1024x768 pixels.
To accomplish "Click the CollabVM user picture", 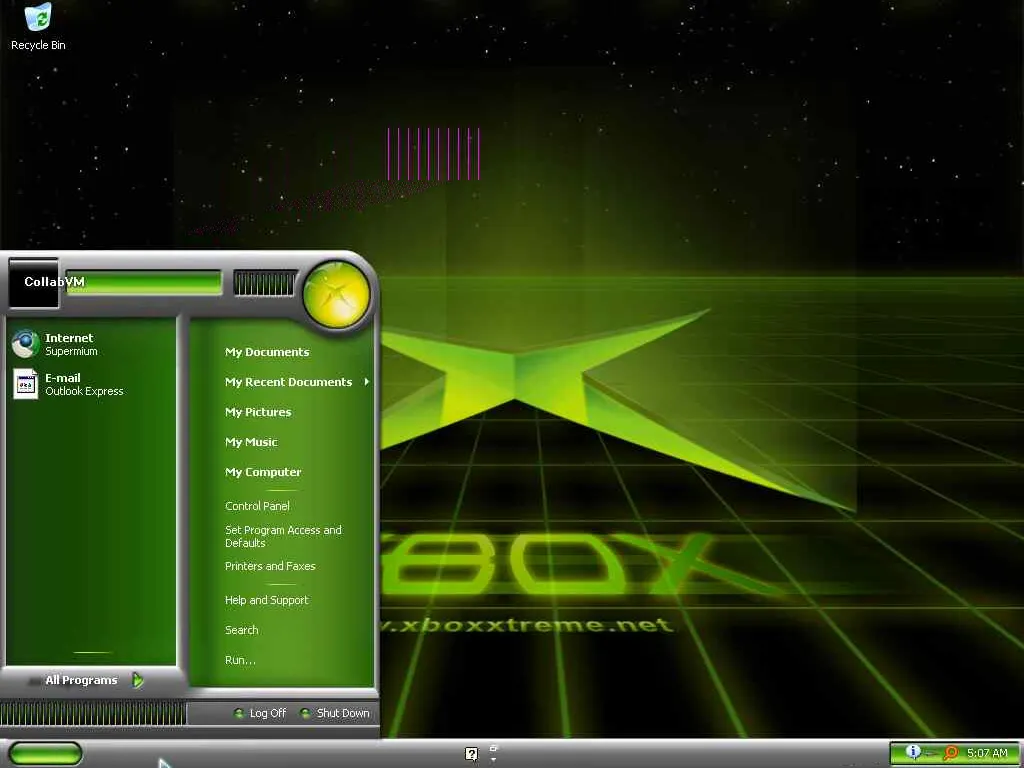I will tap(33, 282).
